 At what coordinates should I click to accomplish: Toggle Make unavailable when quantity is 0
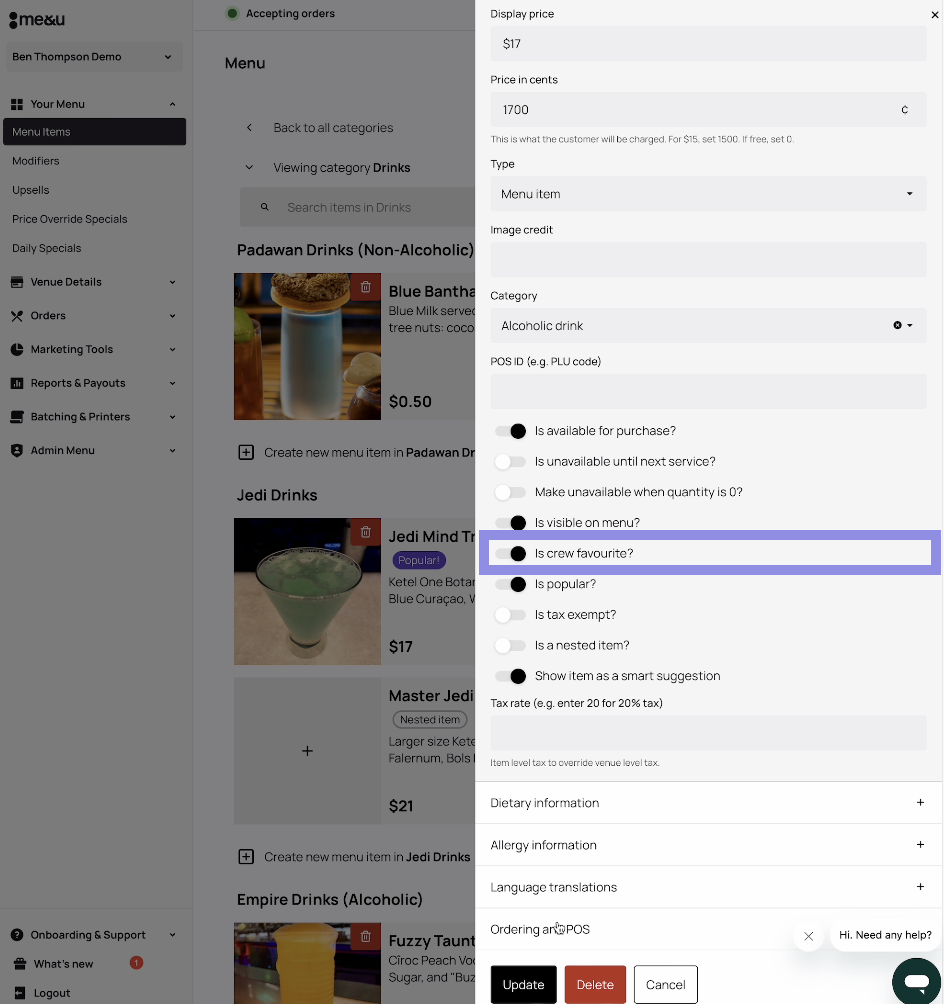pyautogui.click(x=510, y=492)
